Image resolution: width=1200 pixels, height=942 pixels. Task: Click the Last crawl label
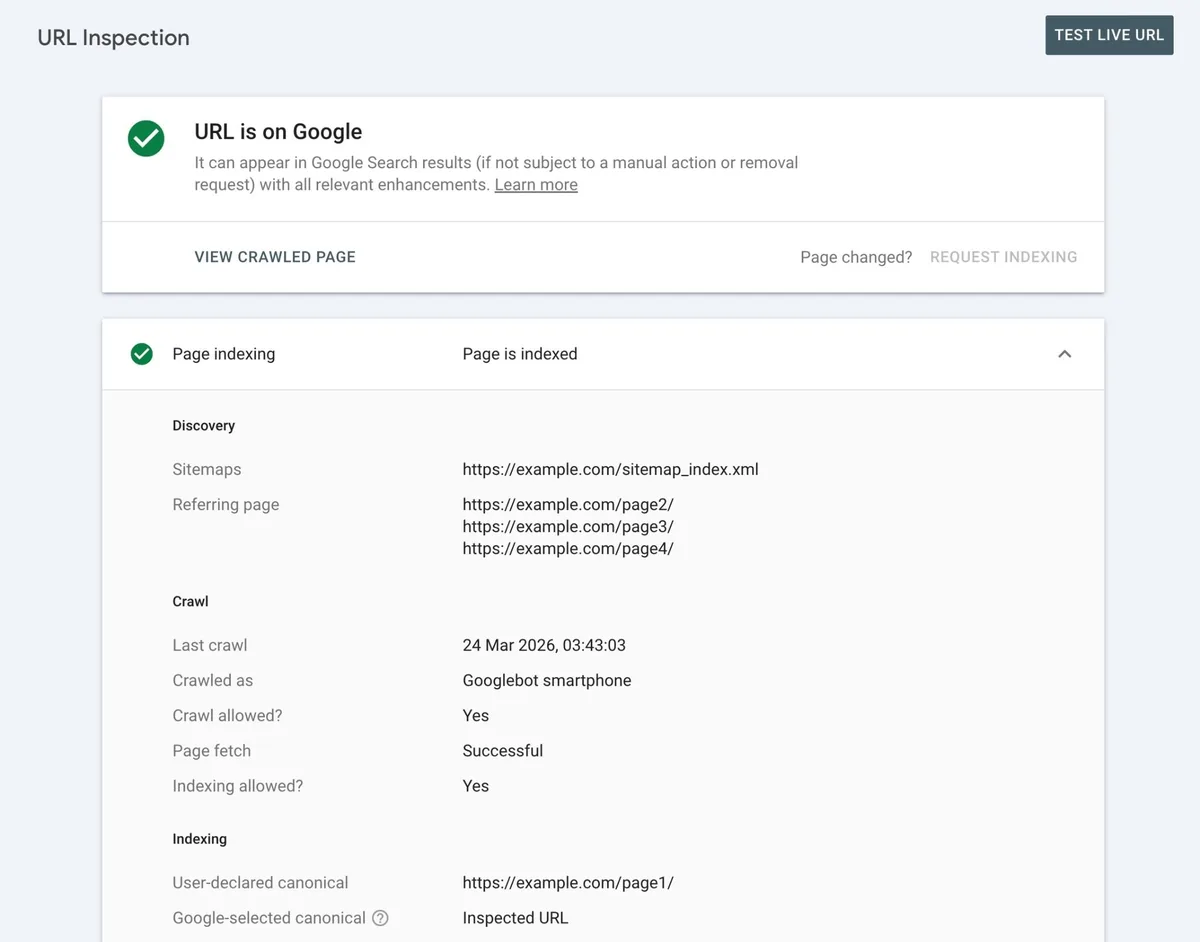(x=210, y=645)
